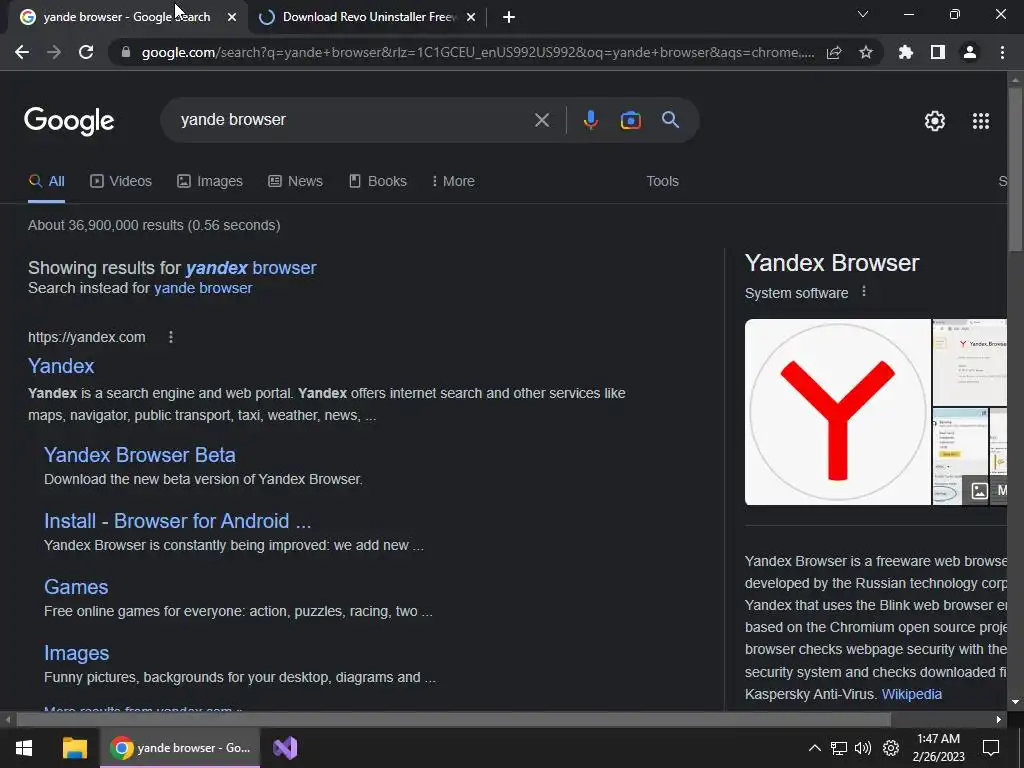Screen dimensions: 1024x768
Task: Open the top-right Yandex Browser screenshot thumbnail
Action: 969,362
